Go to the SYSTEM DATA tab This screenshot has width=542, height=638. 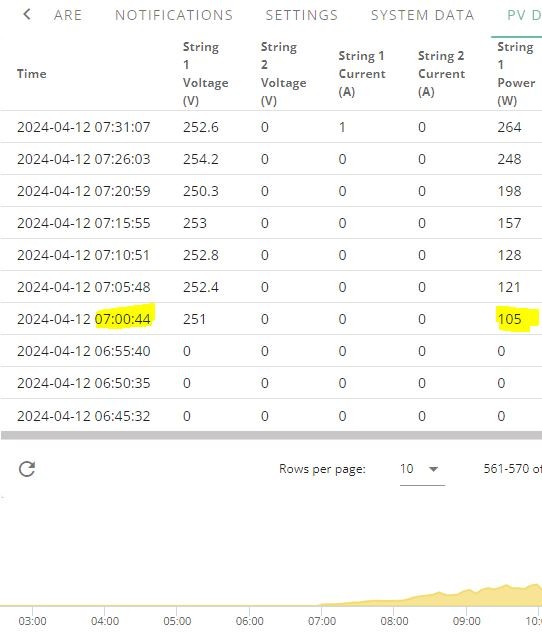pos(422,15)
